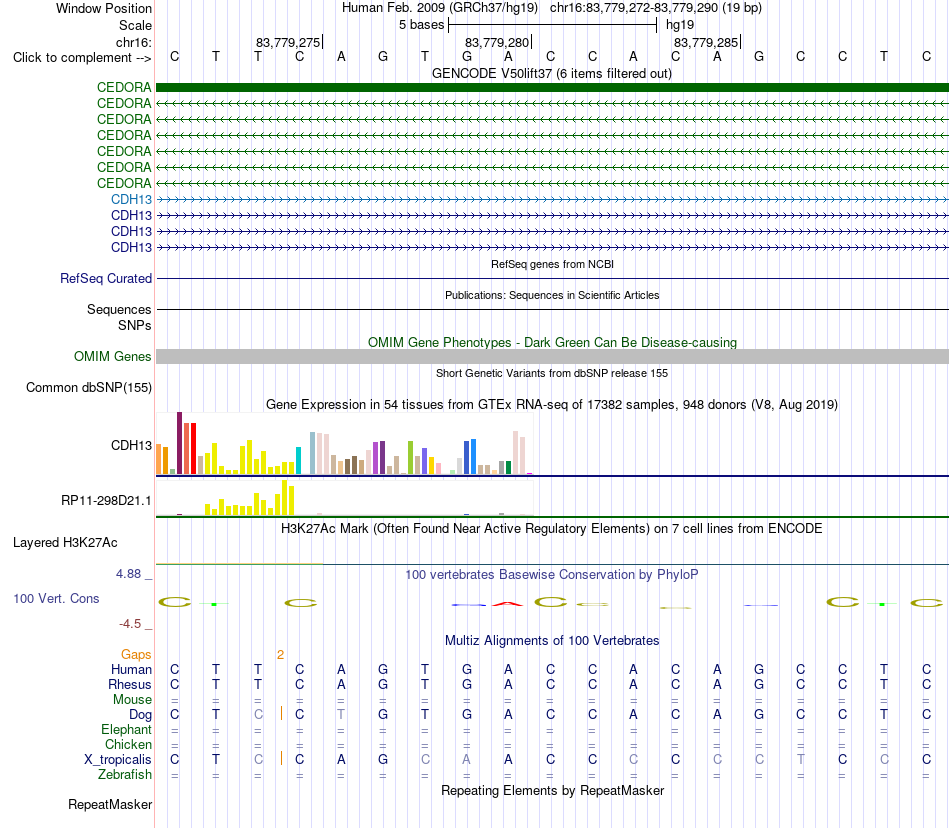This screenshot has height=828, width=950.
Task: Click the 'Human Feb. 2009 (GRCh37/hg19)' heading
Action: pyautogui.click(x=440, y=8)
